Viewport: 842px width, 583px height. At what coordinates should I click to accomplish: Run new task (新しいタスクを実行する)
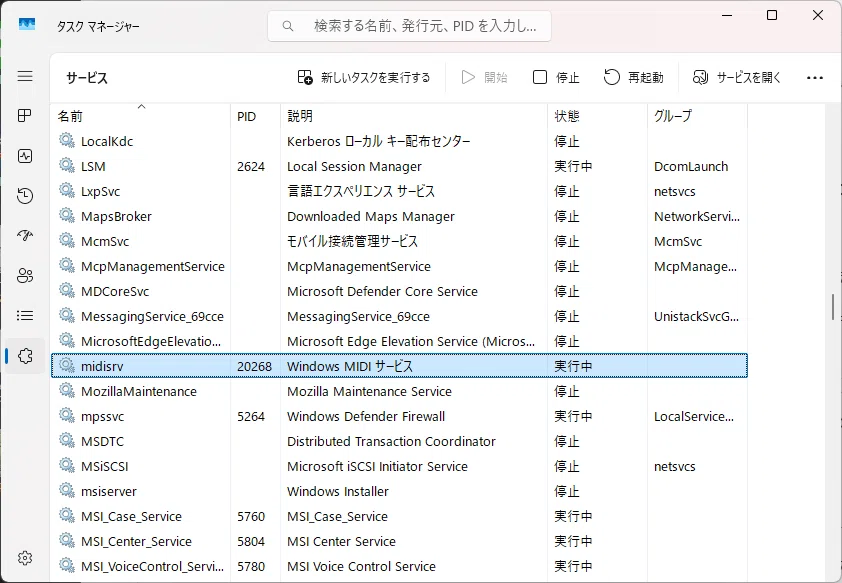pos(364,77)
